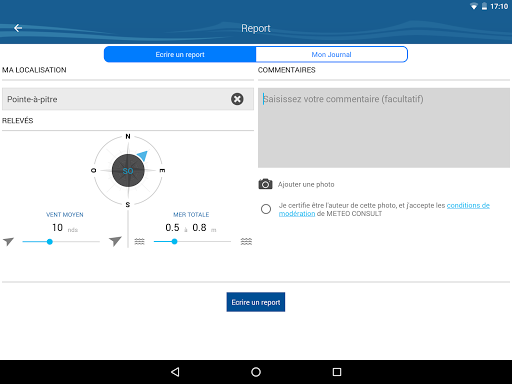Adjust the Vent Moyen wind speed slider
The width and height of the screenshot is (512, 384).
pyautogui.click(x=61, y=242)
